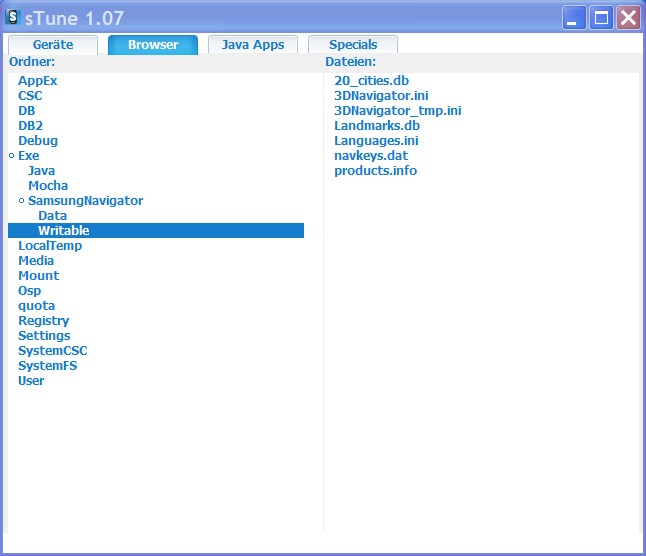Image resolution: width=646 pixels, height=556 pixels.
Task: Choose the Languages.ini file
Action: pos(376,141)
